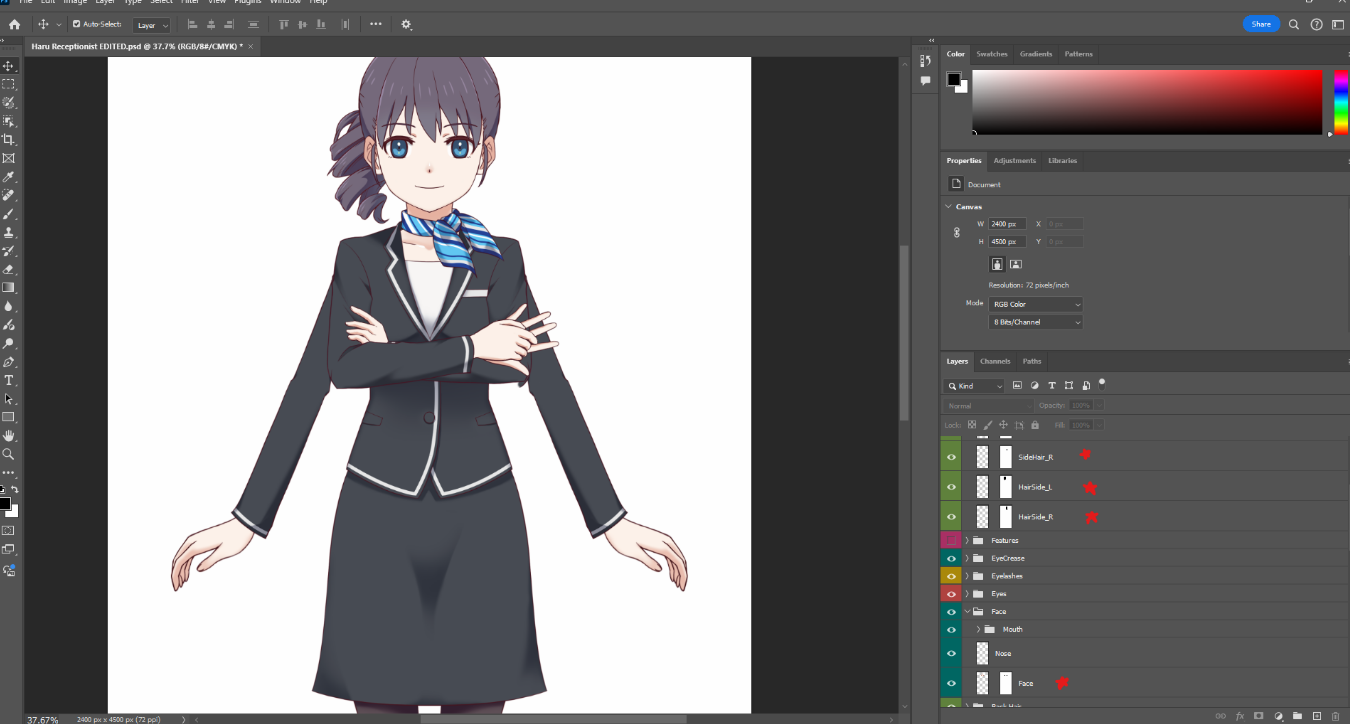This screenshot has height=724, width=1350.
Task: Switch to the Swatches tab
Action: [992, 54]
